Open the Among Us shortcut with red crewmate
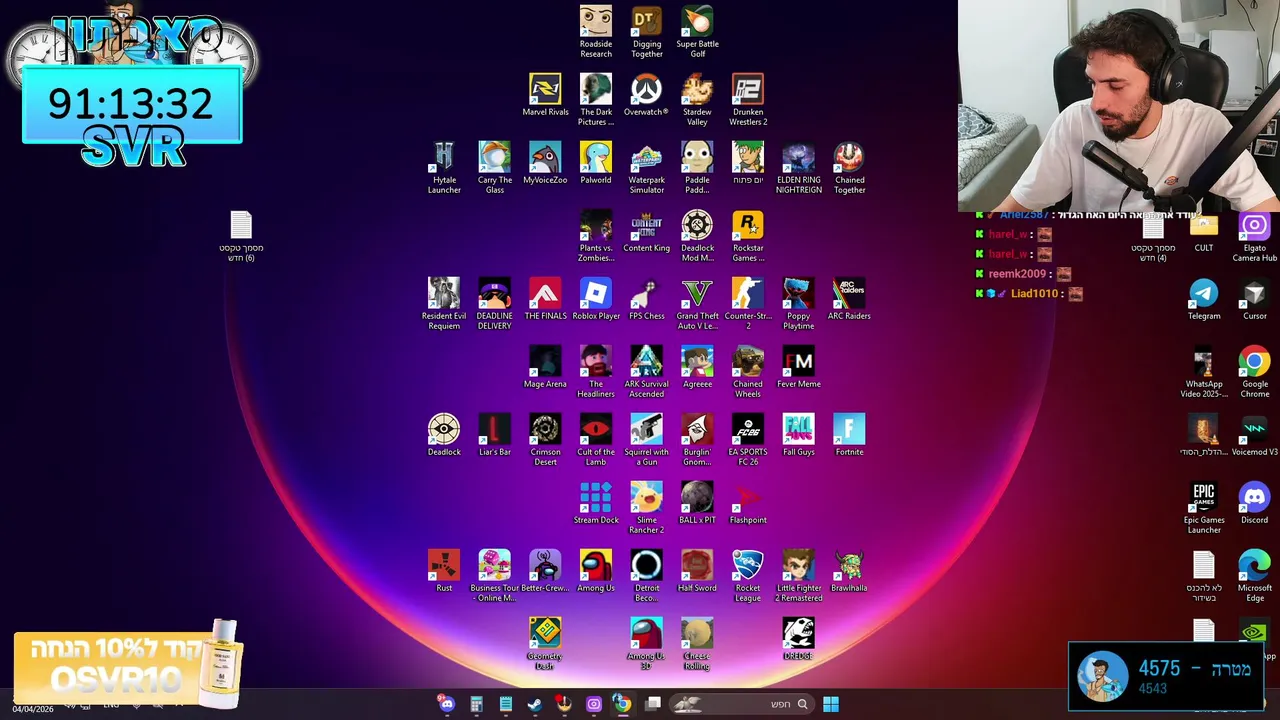This screenshot has height=720, width=1280. [596, 571]
